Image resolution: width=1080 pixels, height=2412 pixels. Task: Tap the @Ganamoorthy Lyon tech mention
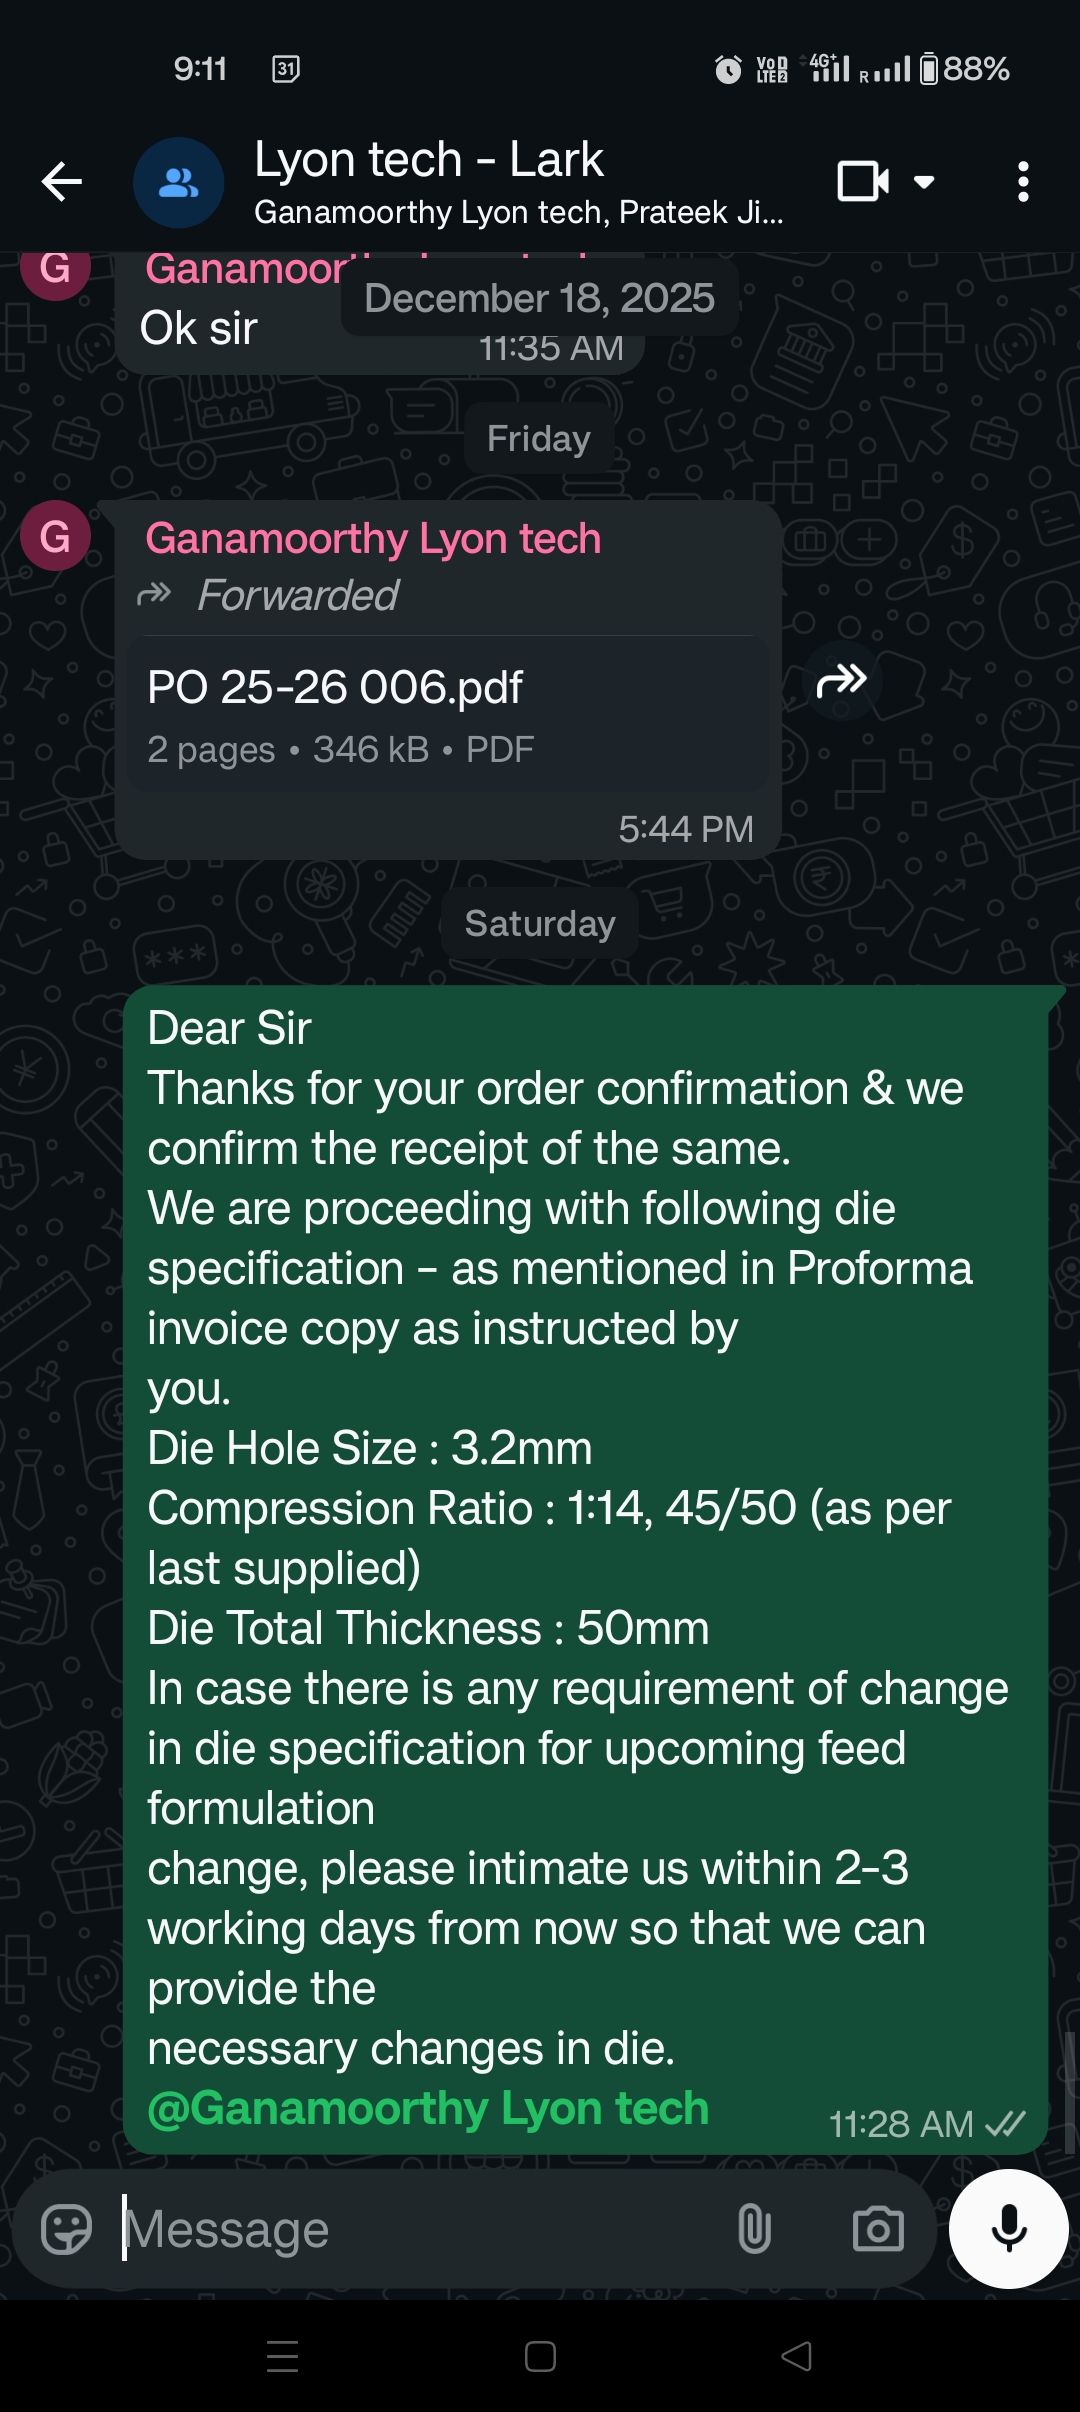click(428, 2108)
